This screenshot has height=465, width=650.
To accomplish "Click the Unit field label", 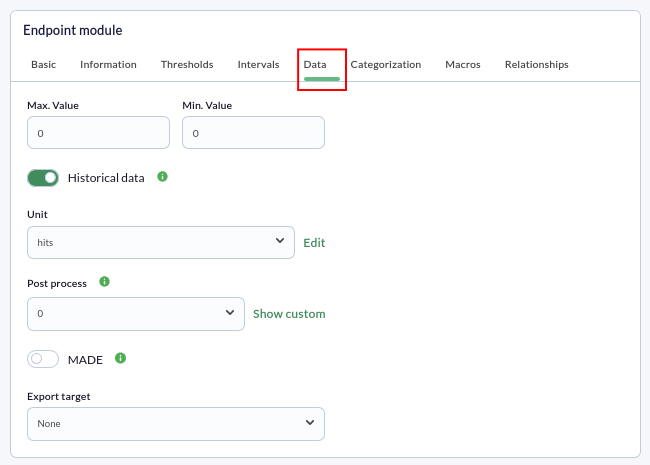I will [x=37, y=214].
